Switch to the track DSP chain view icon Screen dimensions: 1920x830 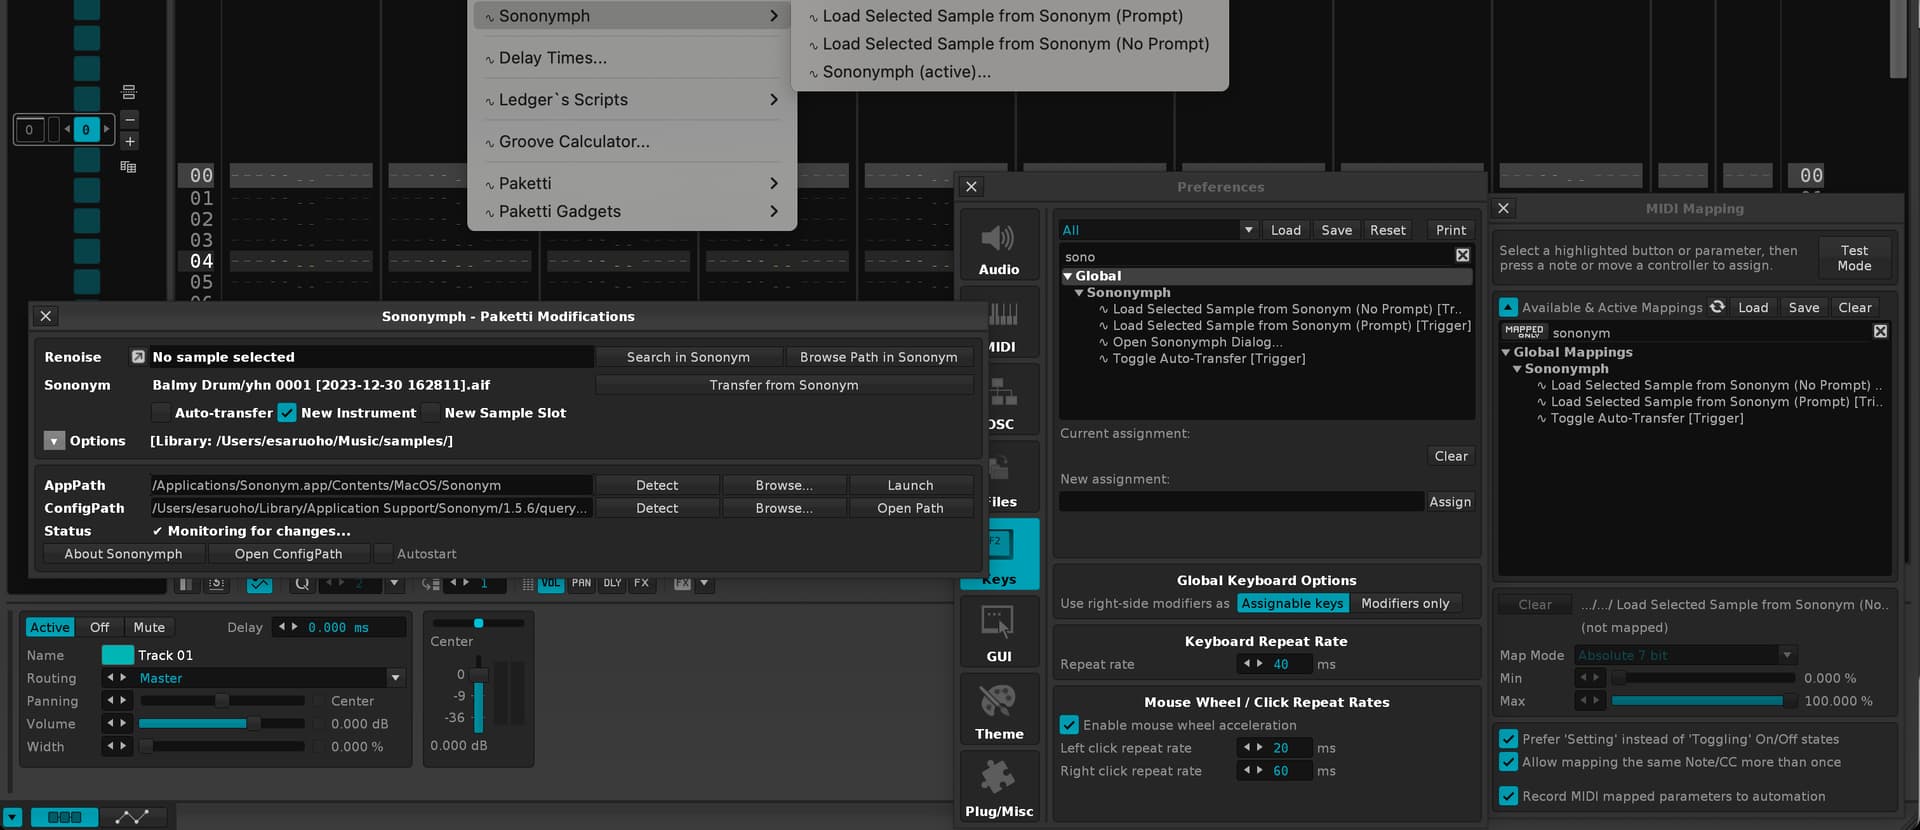tap(64, 817)
